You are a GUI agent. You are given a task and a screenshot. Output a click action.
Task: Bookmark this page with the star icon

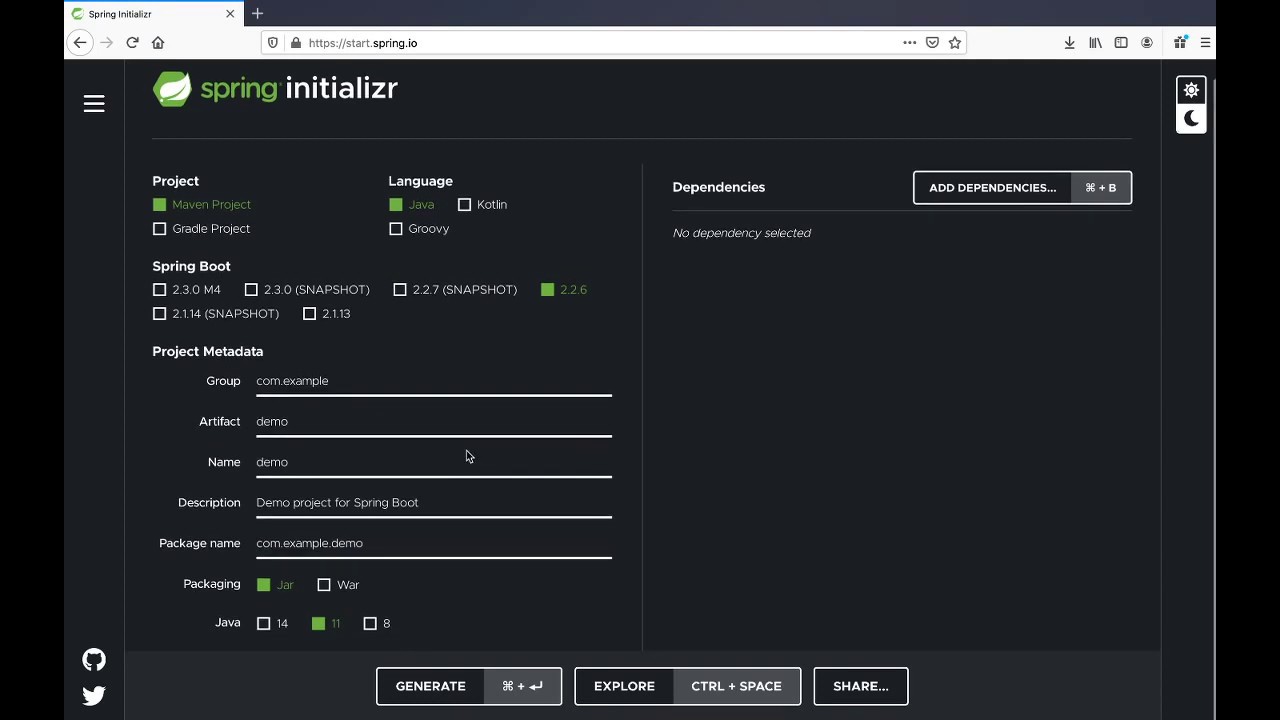pos(955,43)
